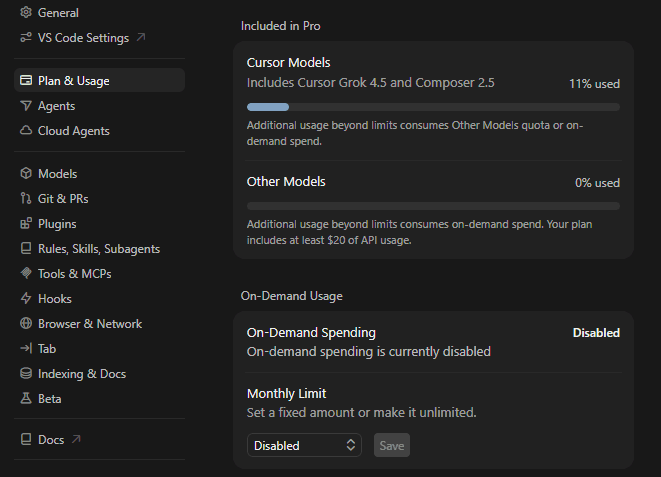Click 'On-demand spending is currently disabled' text
The height and width of the screenshot is (477, 661).
(369, 351)
